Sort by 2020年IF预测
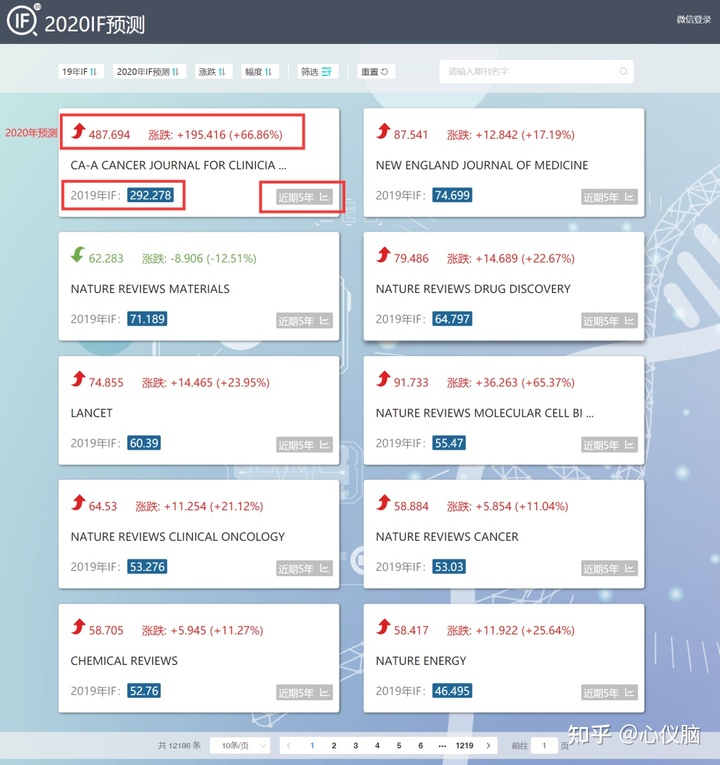Screen dimensions: 720x765 click(x=149, y=72)
